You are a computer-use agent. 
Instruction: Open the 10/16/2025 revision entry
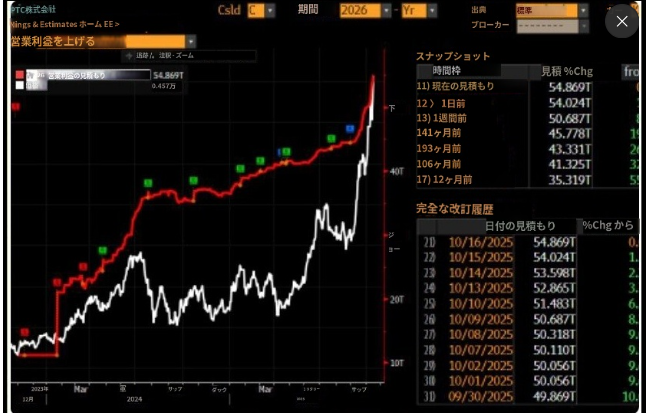tap(485, 243)
